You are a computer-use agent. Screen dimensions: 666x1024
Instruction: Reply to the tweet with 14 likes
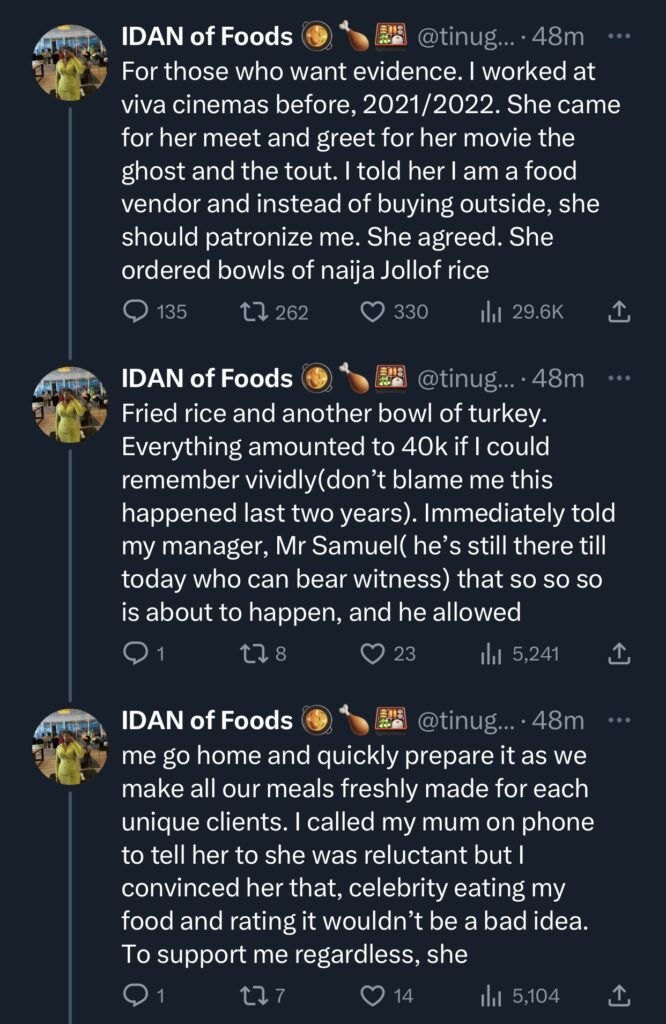[x=135, y=995]
